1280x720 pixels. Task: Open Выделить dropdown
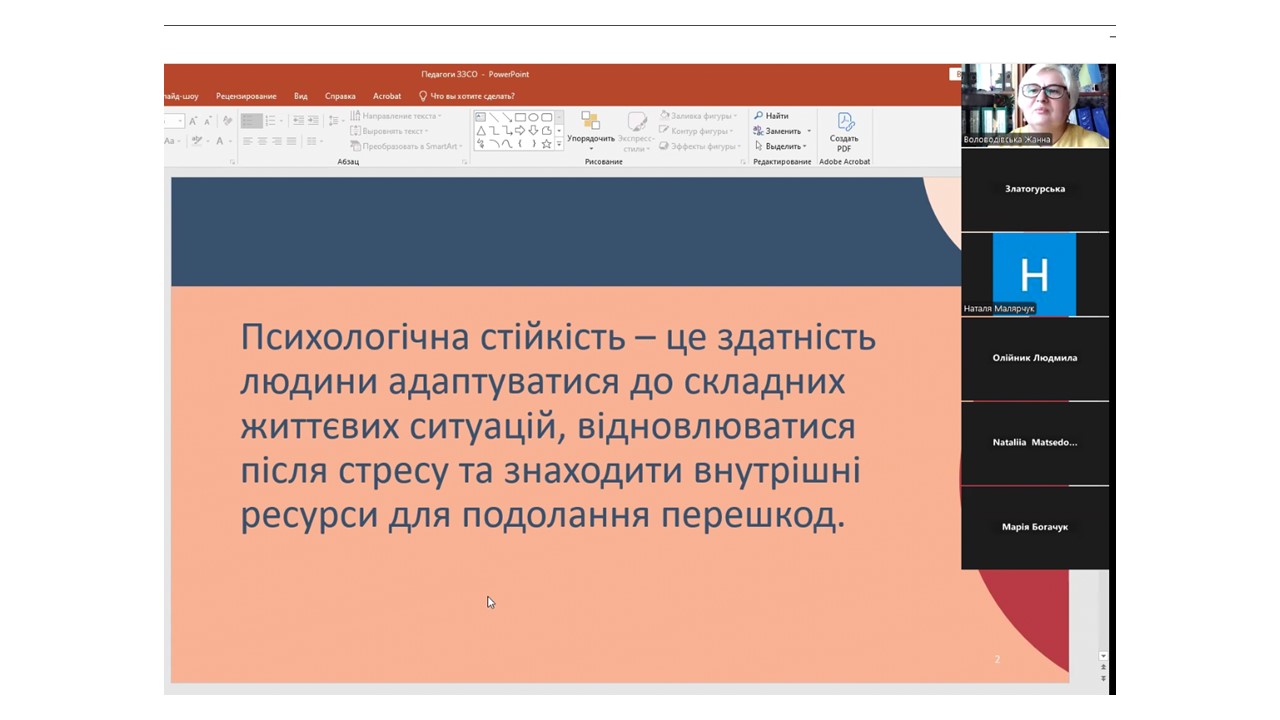coord(780,146)
